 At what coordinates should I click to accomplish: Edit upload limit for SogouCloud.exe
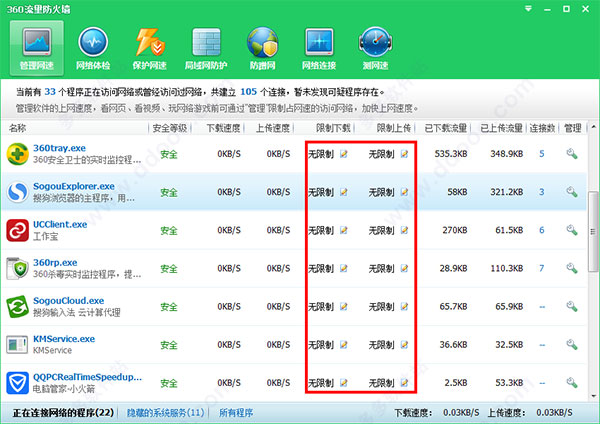pyautogui.click(x=404, y=307)
